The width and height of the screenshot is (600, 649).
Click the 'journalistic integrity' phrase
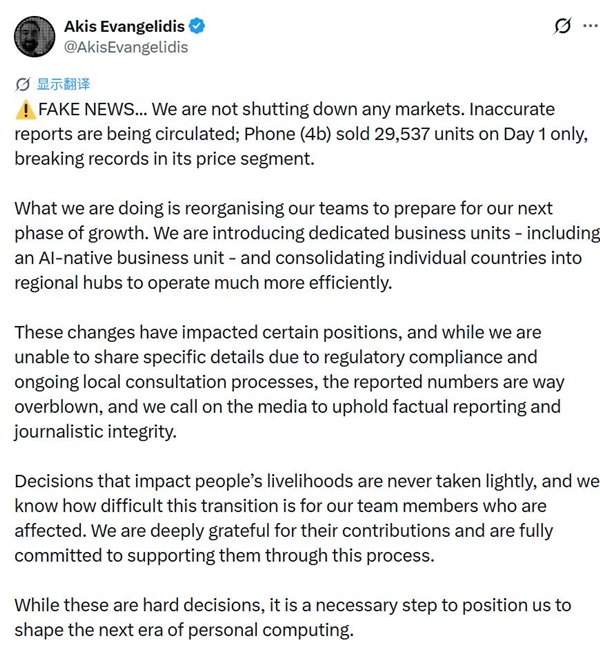(x=96, y=432)
